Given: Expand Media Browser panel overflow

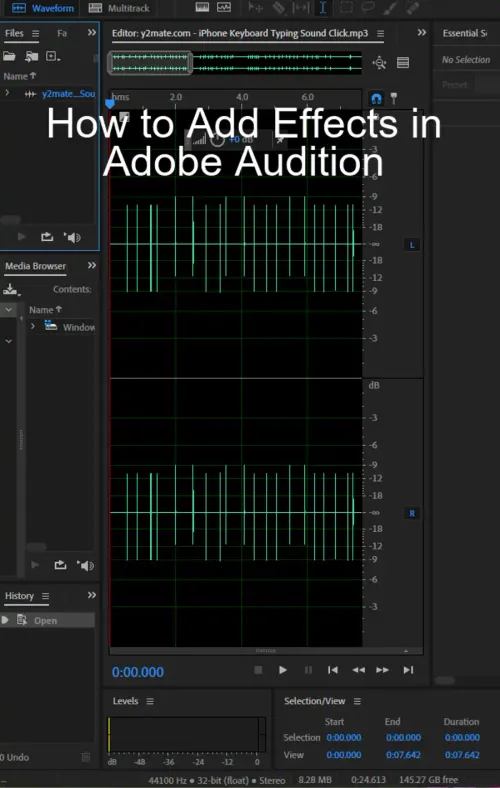Looking at the screenshot, I should click(x=91, y=265).
